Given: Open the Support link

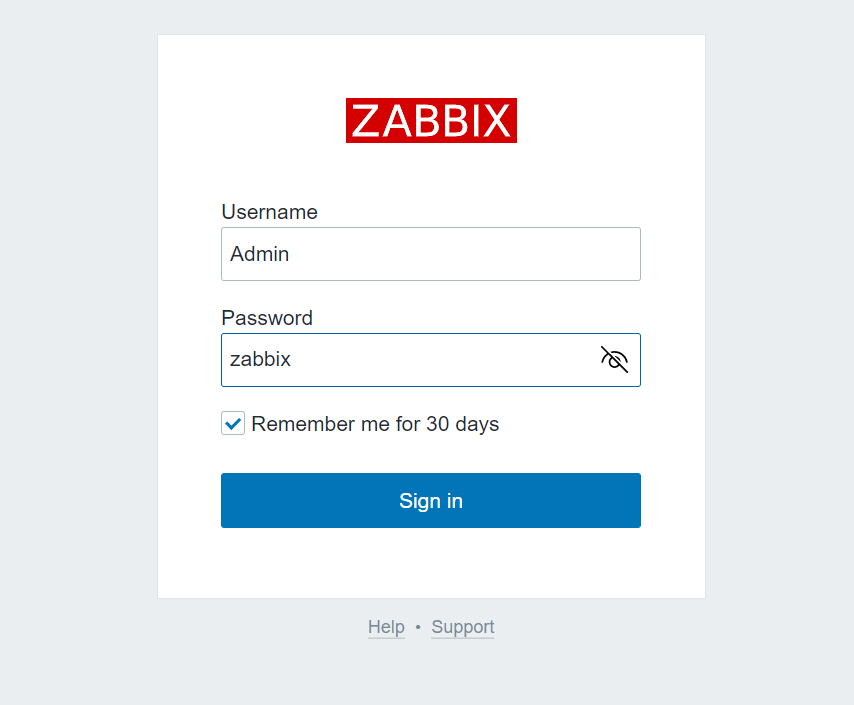Looking at the screenshot, I should click(462, 627).
